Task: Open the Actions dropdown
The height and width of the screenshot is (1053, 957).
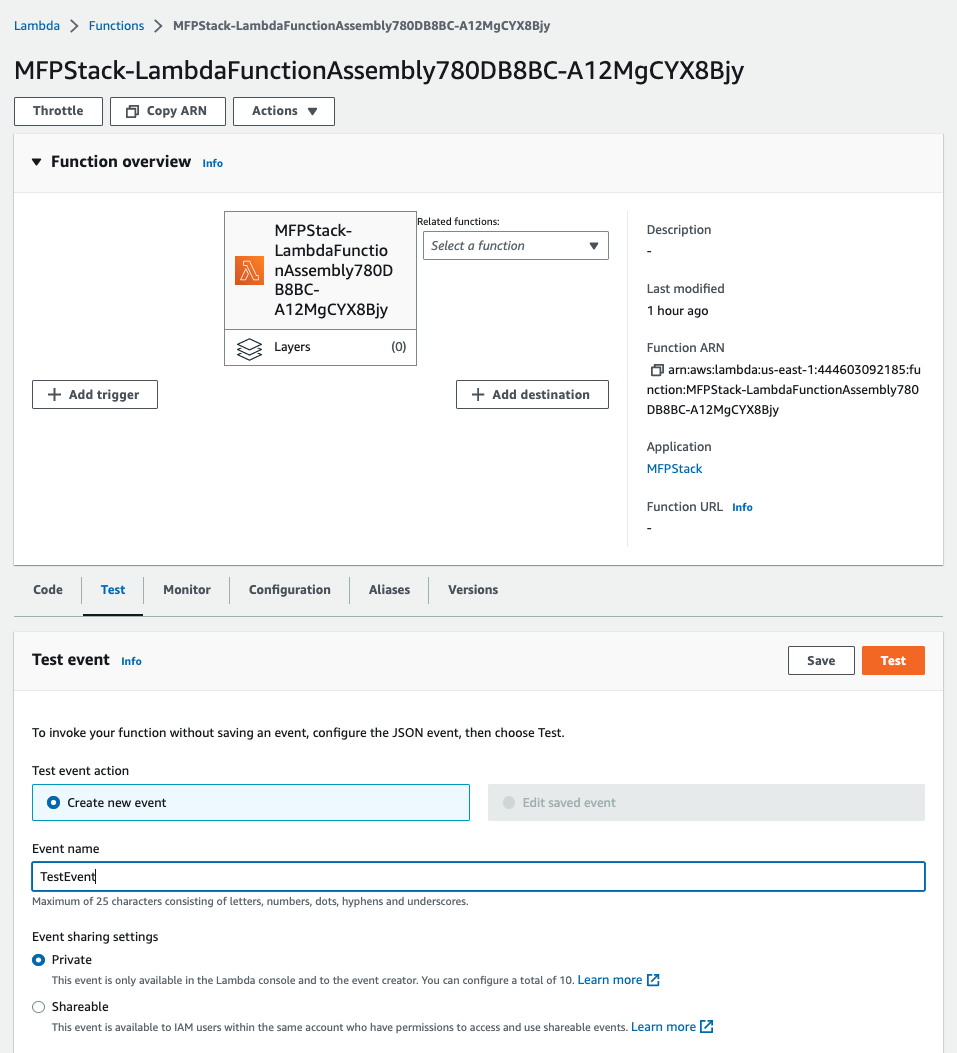Action: point(283,111)
